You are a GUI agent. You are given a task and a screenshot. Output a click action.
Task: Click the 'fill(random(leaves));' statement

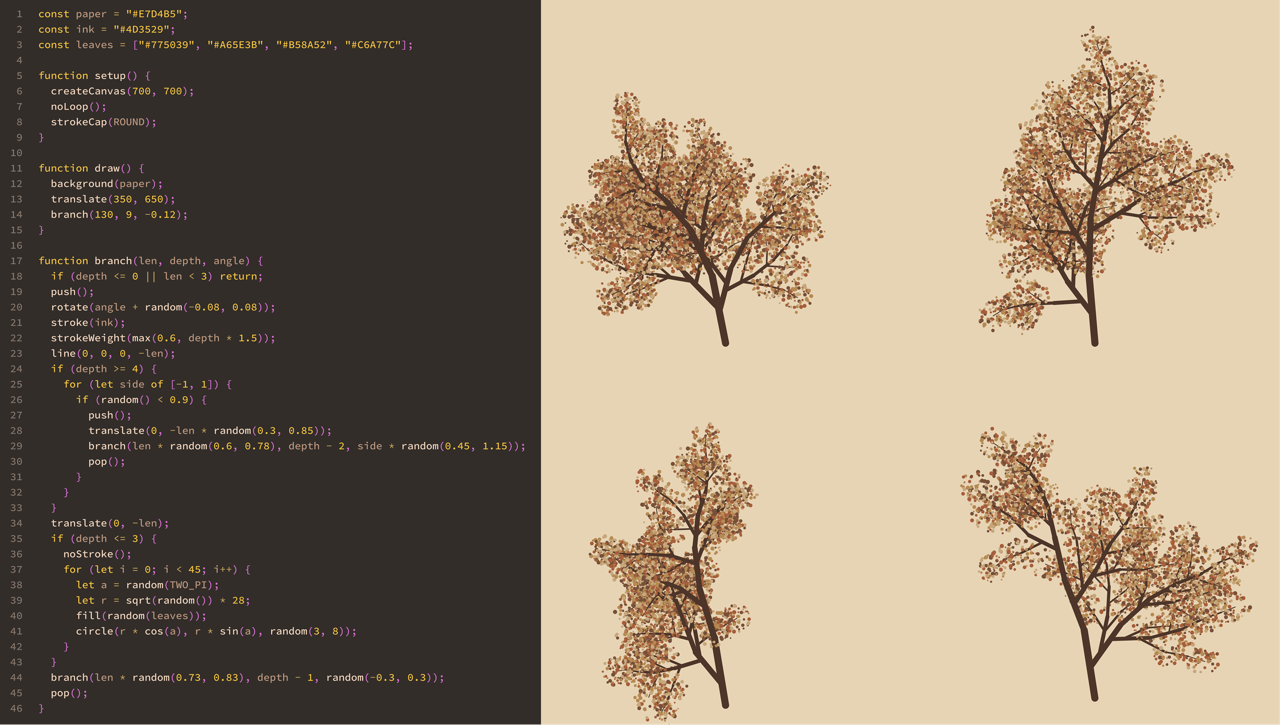coord(141,616)
